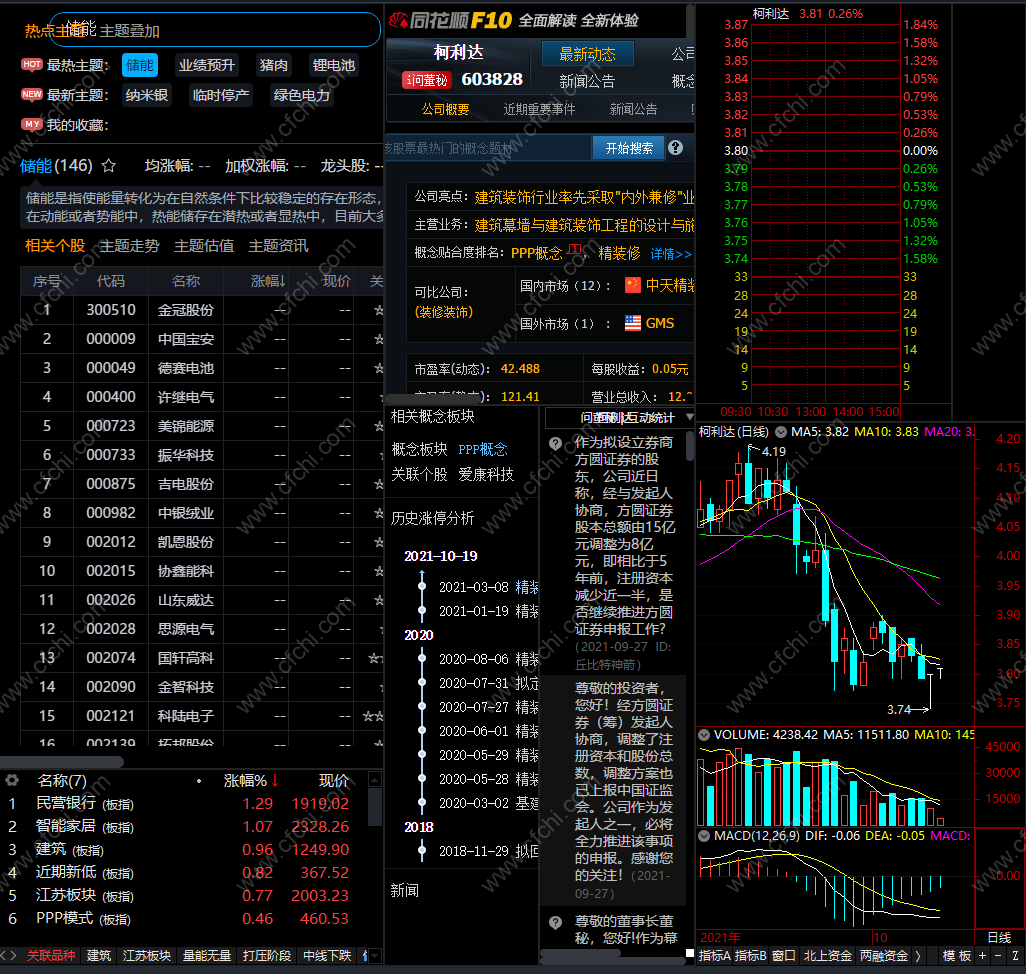Select the 北上资金 tab
Screen dimensions: 1026x974
[827, 956]
